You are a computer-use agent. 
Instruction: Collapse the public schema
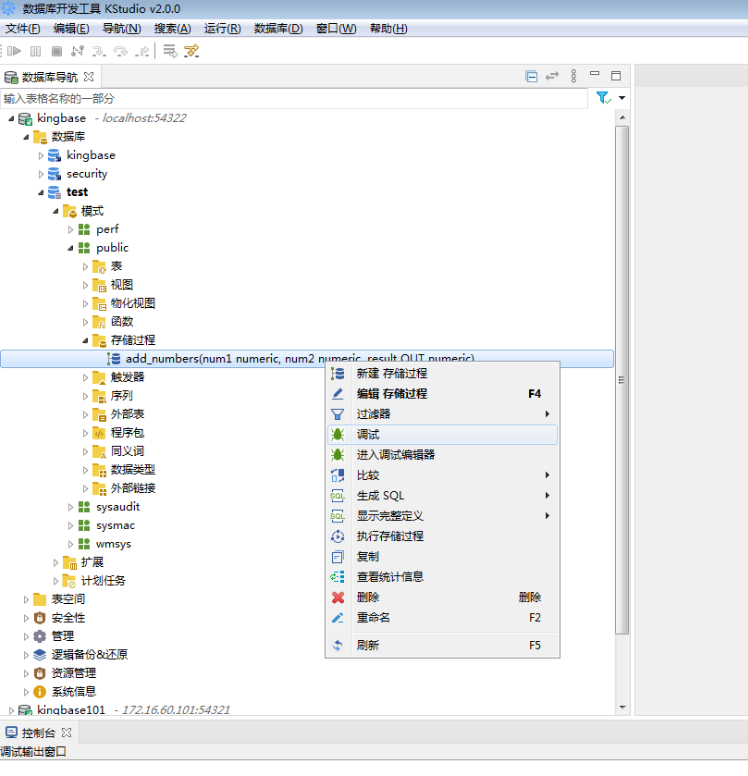pos(70,248)
